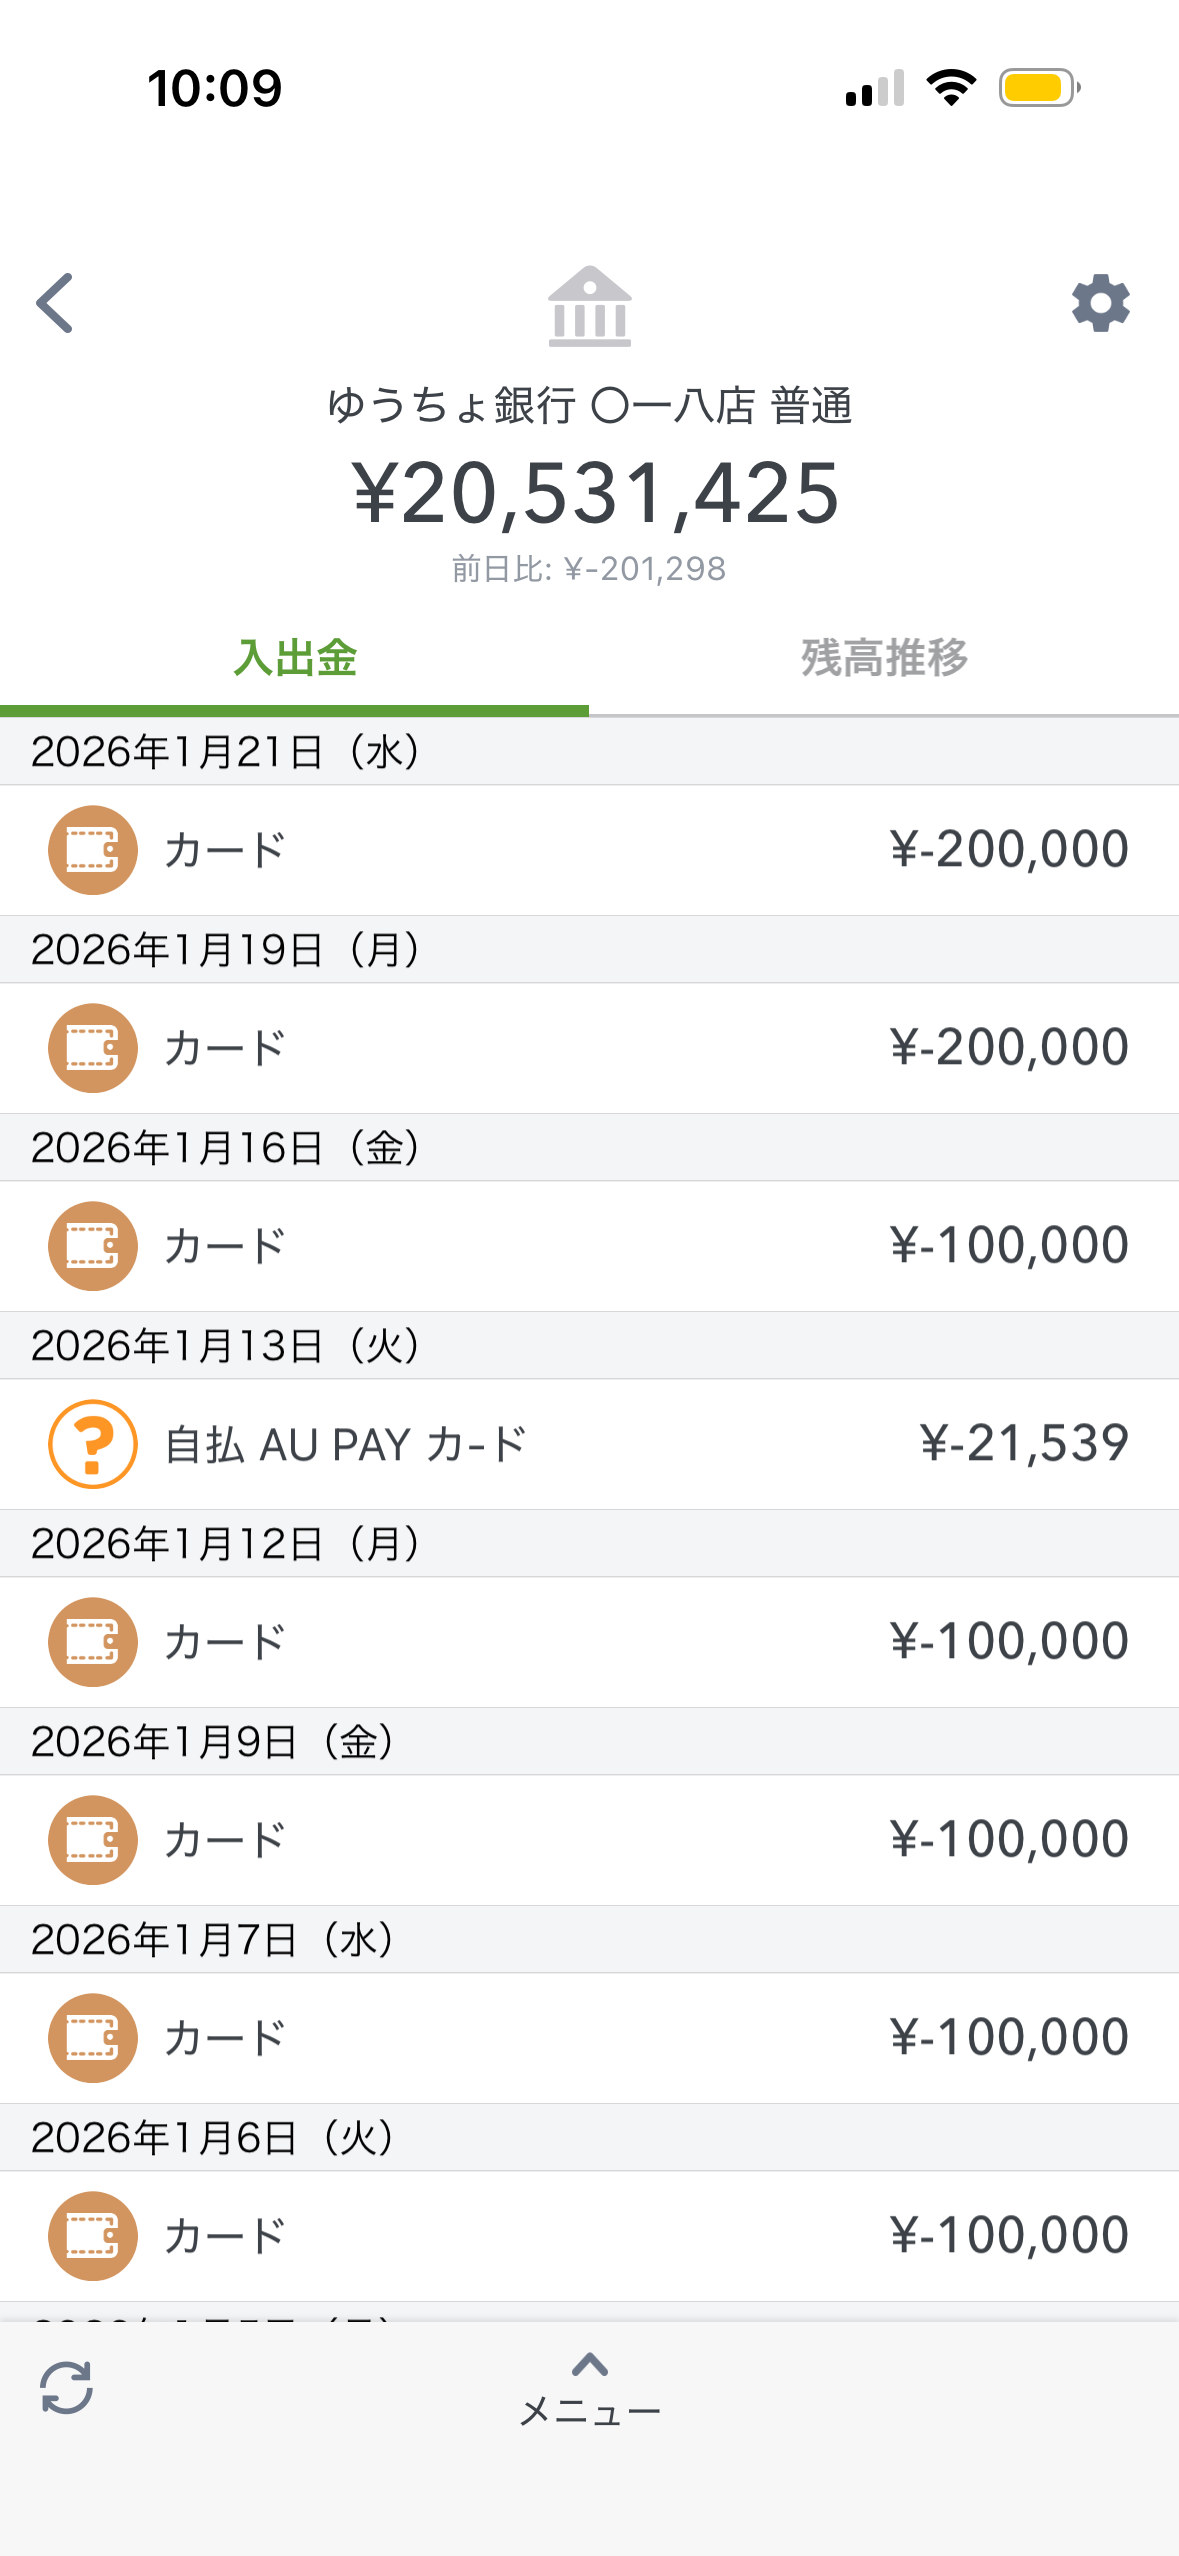
Task: Switch to the 入出金 tab
Action: 295,659
